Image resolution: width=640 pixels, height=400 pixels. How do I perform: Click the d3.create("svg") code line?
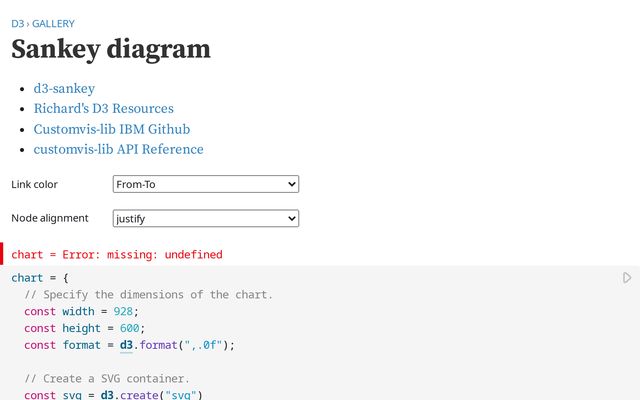[113, 395]
